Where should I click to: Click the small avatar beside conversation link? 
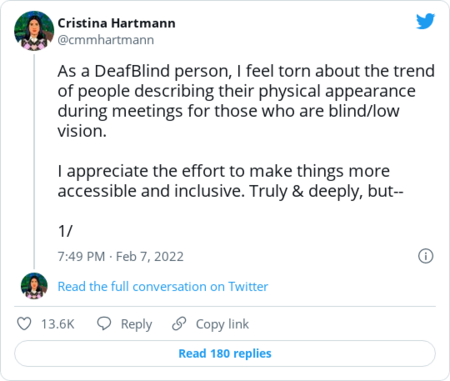[34, 286]
